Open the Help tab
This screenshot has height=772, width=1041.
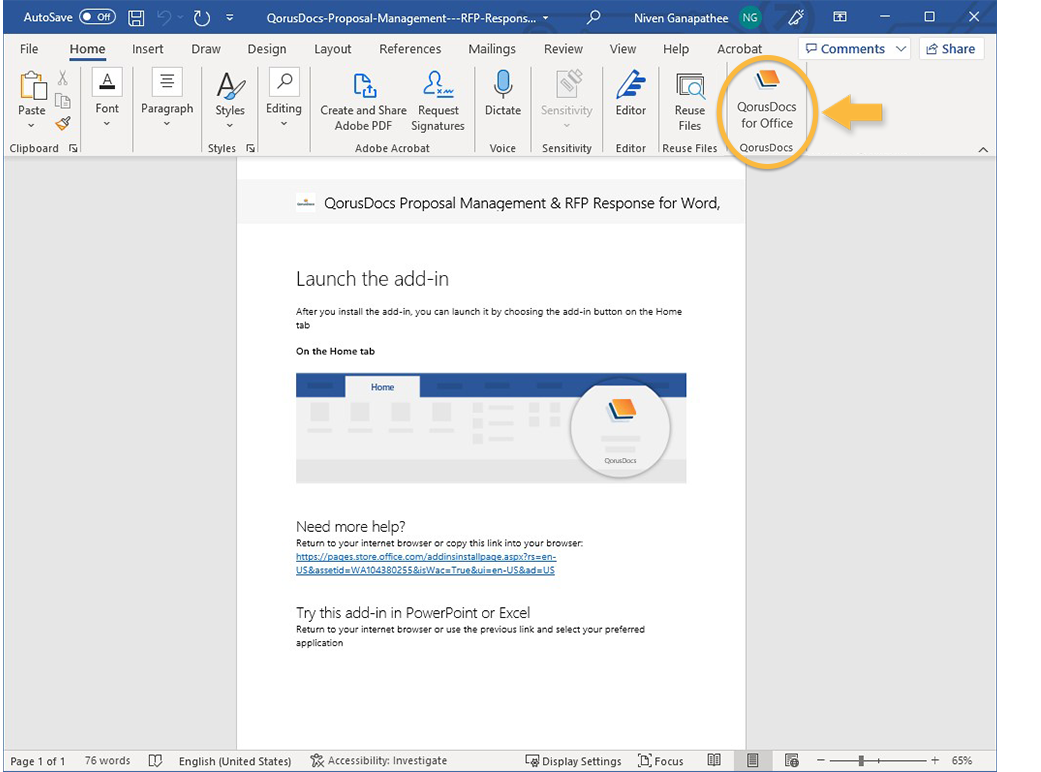[676, 48]
